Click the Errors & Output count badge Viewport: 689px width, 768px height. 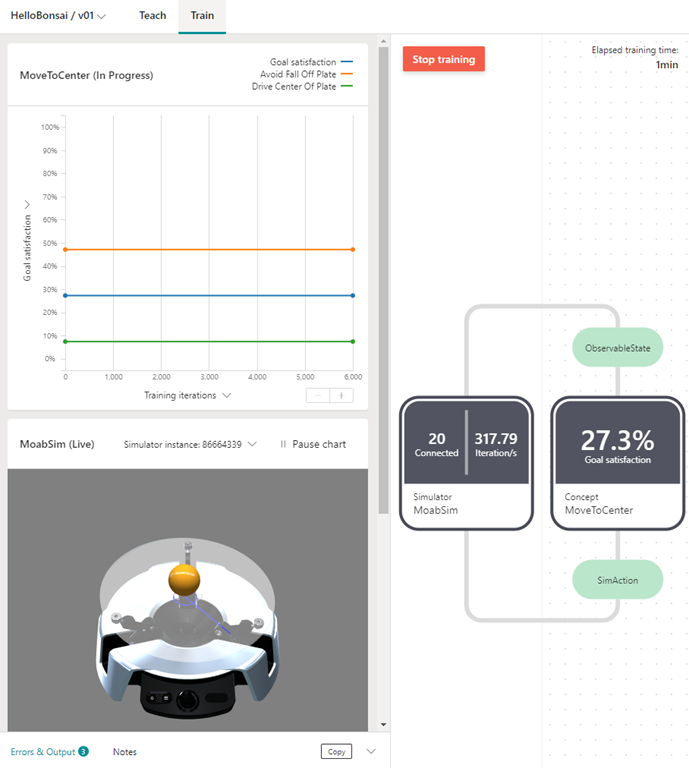click(83, 751)
